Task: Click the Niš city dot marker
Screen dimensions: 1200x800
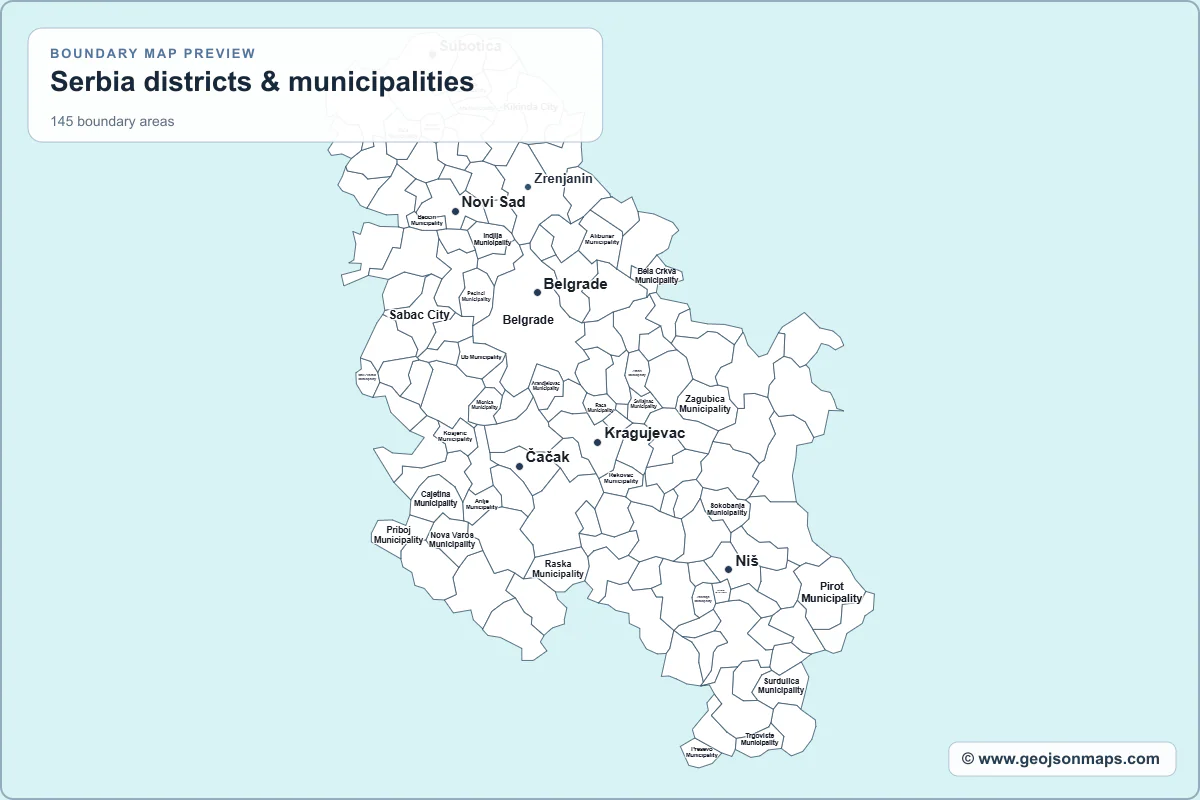Action: tap(729, 570)
